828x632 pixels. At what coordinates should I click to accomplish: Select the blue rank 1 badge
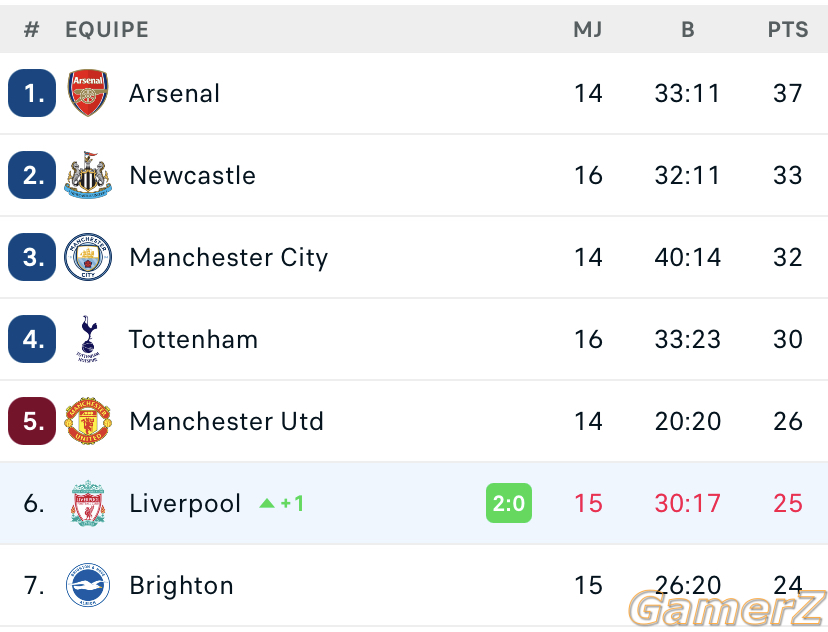coord(32,93)
